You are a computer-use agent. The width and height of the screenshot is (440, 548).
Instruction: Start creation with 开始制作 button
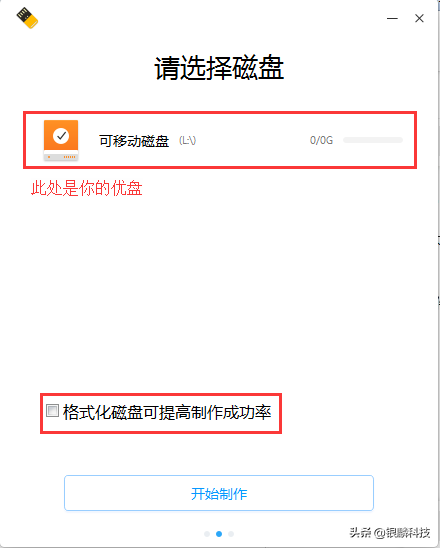[x=219, y=493]
